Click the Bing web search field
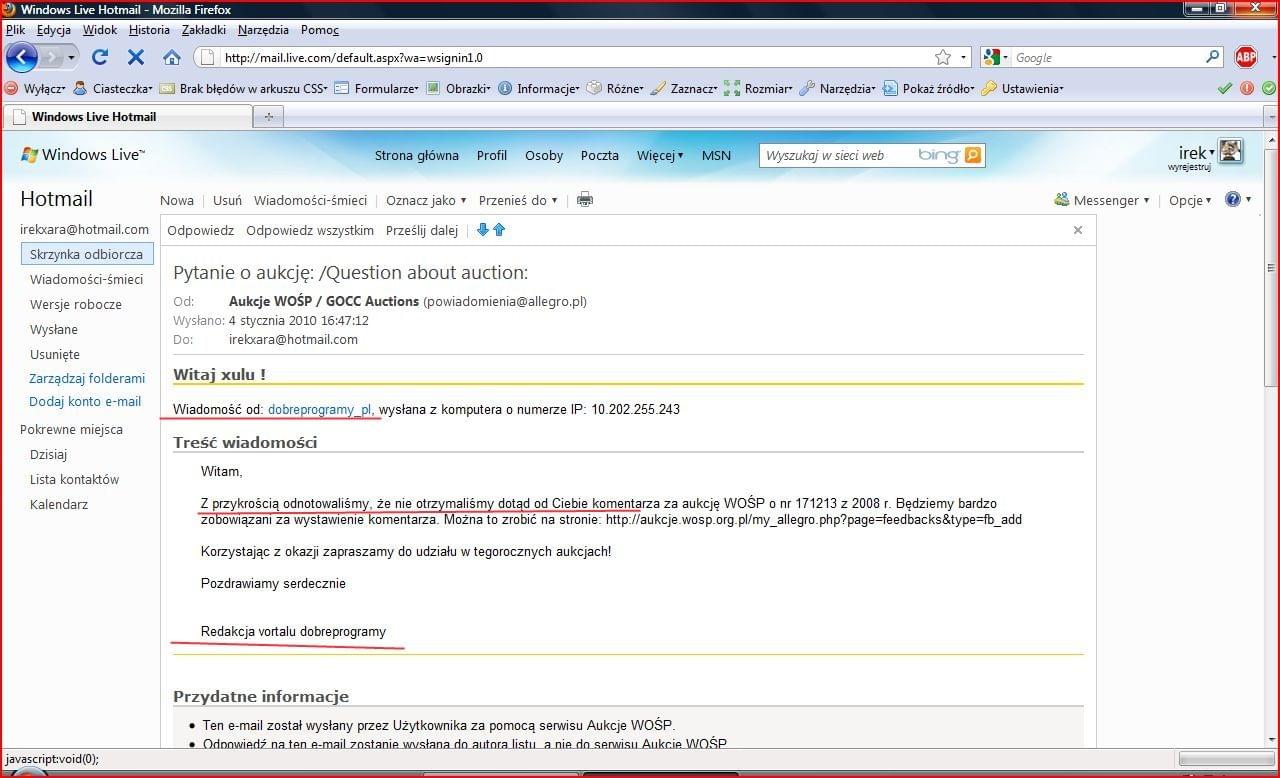 coord(836,155)
